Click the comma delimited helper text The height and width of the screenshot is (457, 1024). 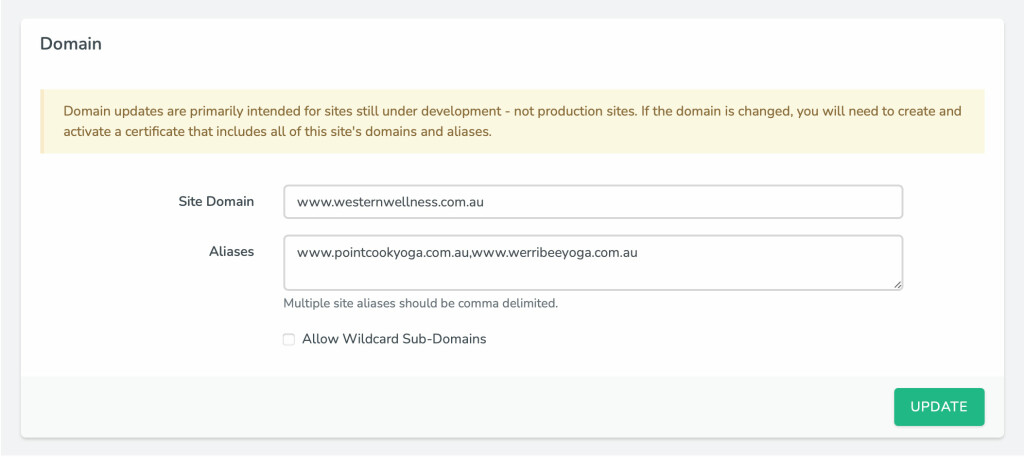[x=420, y=303]
